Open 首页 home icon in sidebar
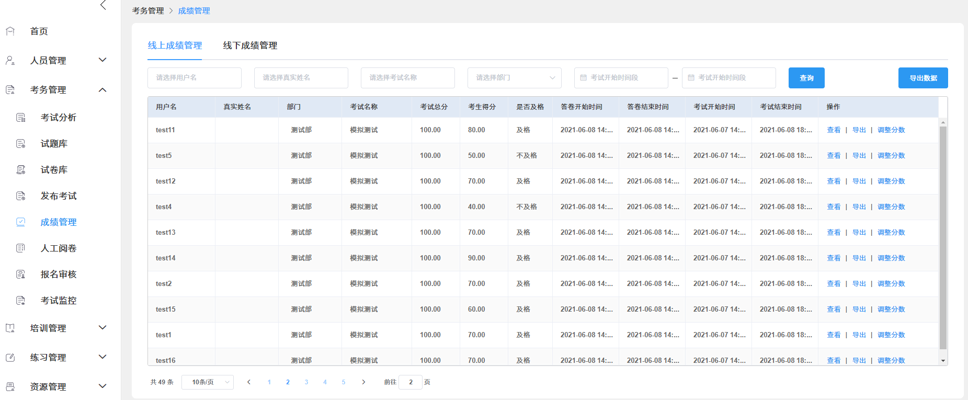 click(x=10, y=31)
